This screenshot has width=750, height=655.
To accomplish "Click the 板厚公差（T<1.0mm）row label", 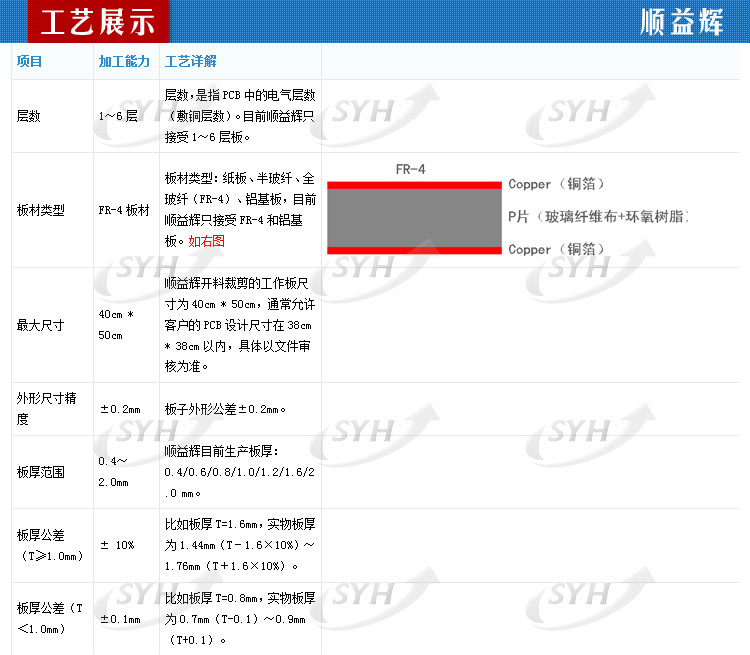I will pos(50,619).
